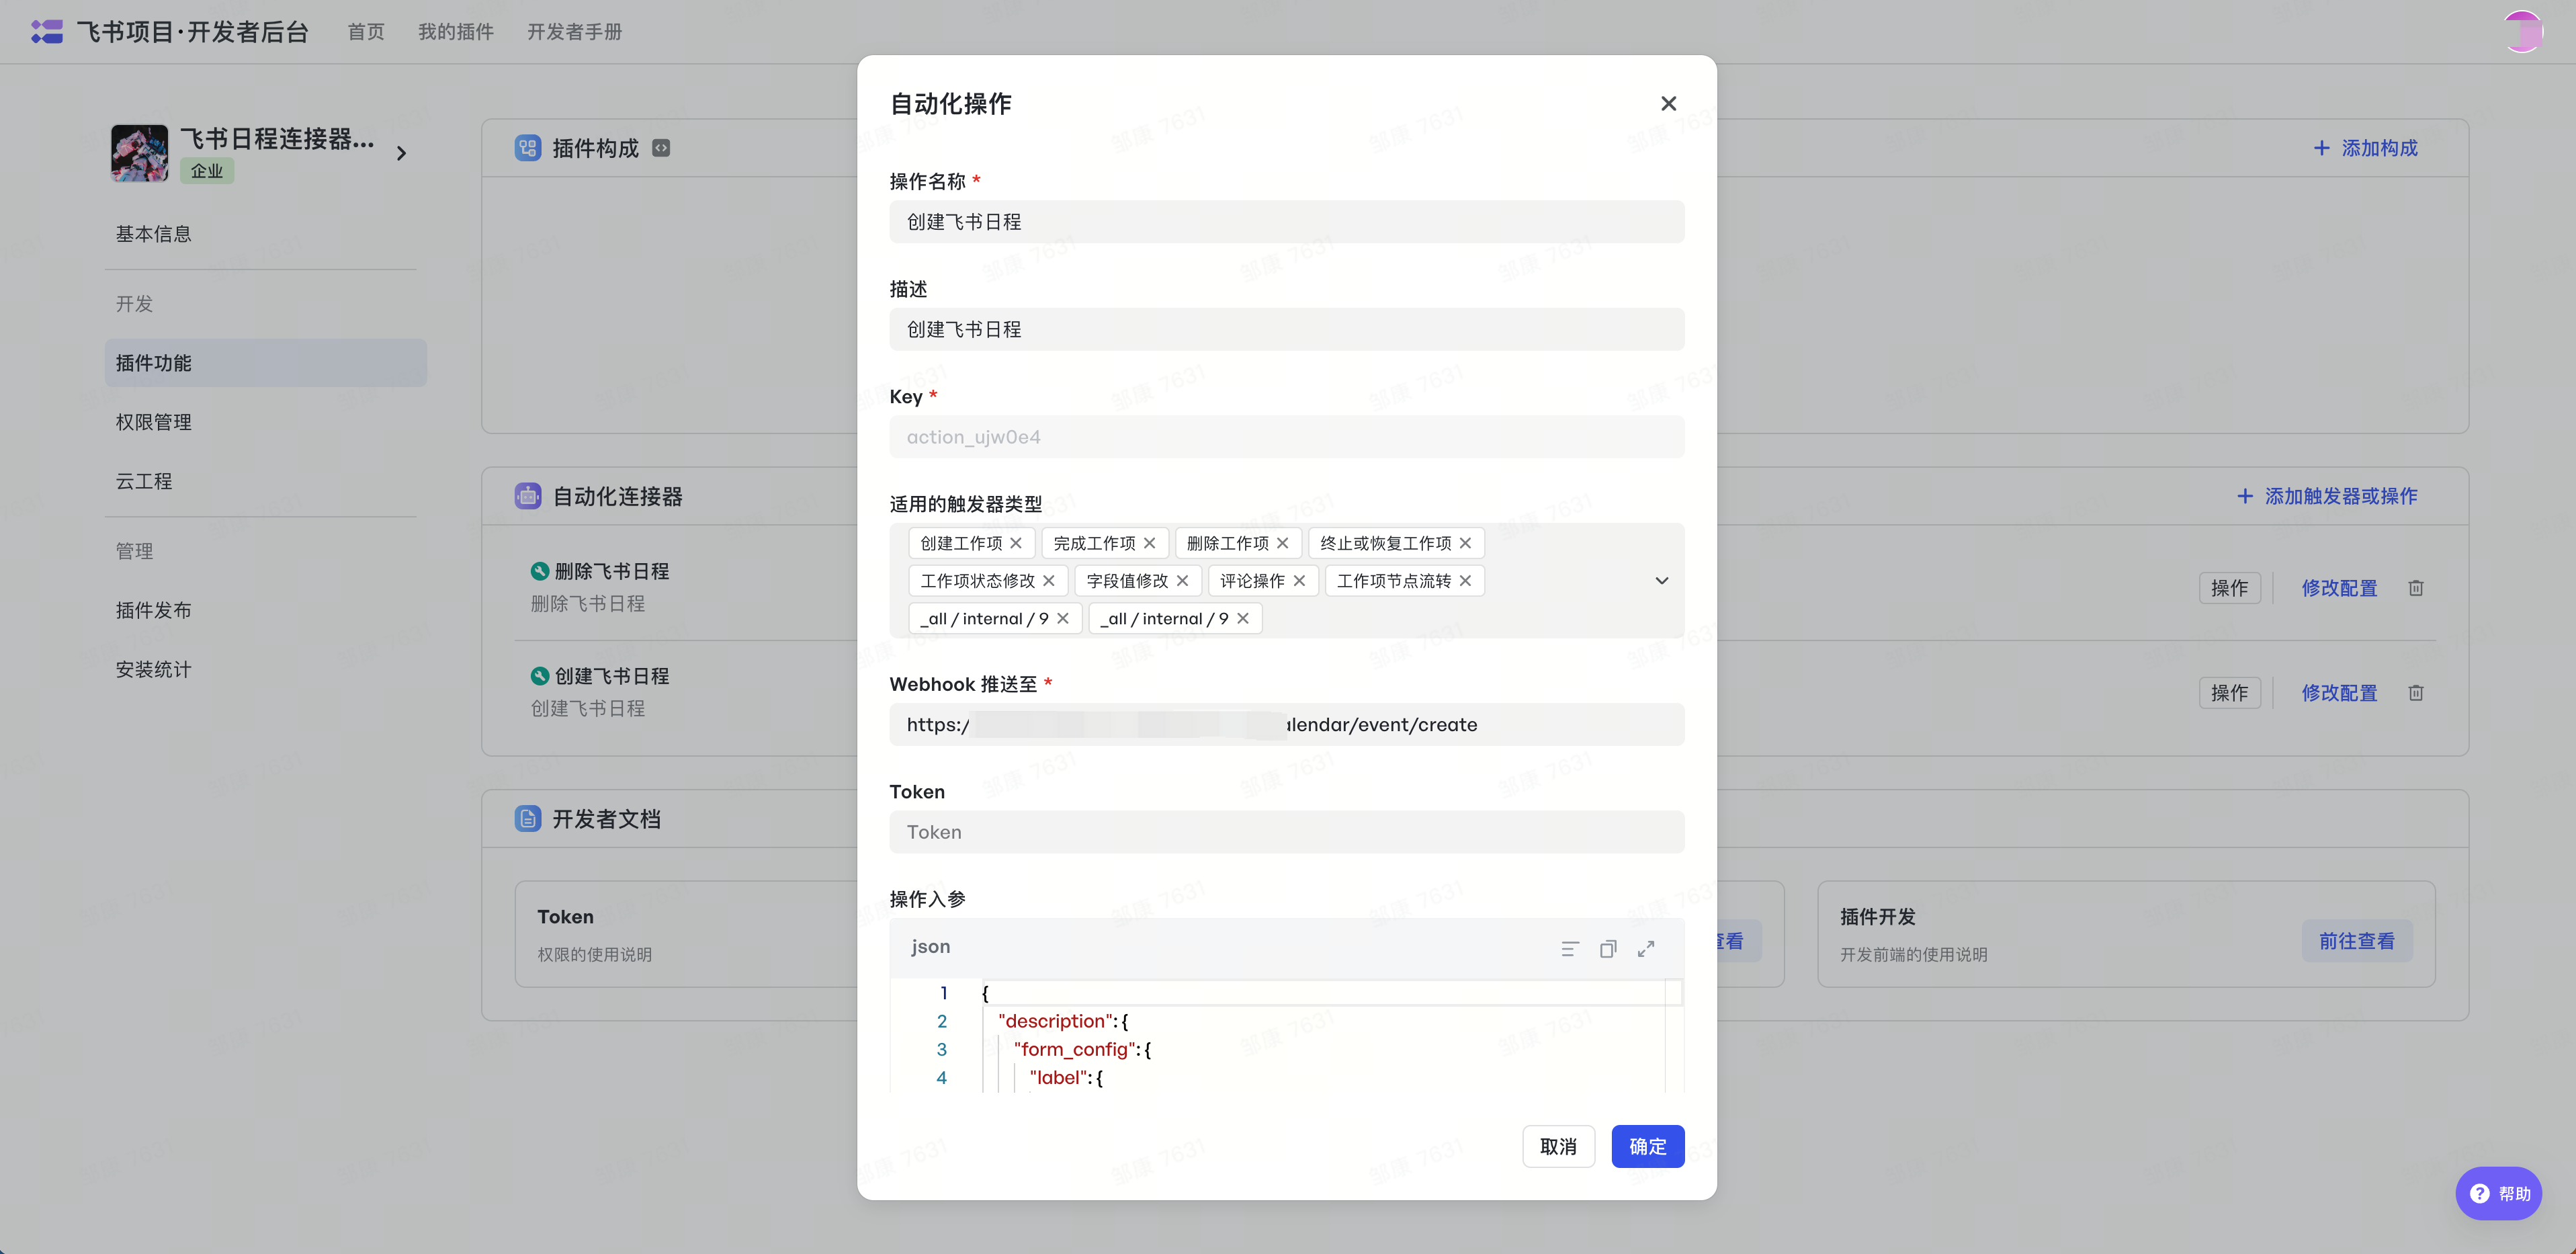2576x1254 pixels.
Task: Click the plus icon of 添加构成
Action: pyautogui.click(x=2322, y=148)
